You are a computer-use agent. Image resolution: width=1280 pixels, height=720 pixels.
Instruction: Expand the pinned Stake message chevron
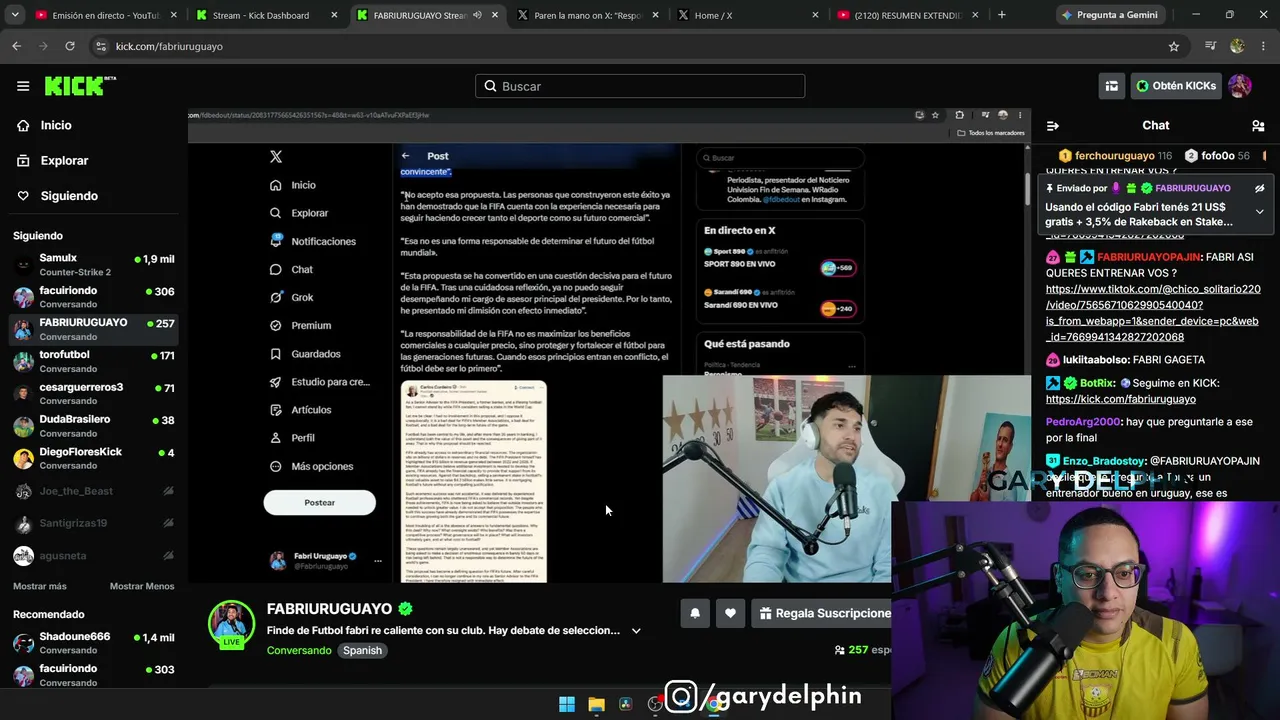coord(1260,212)
